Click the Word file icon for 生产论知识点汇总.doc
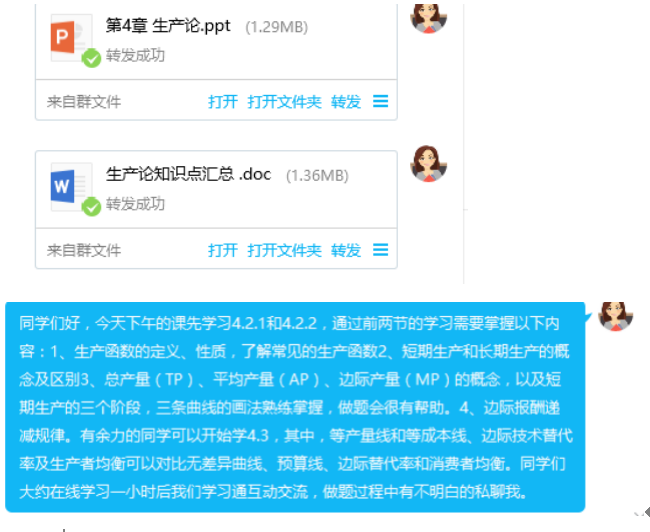Screen dimensions: 650x532 (70, 186)
